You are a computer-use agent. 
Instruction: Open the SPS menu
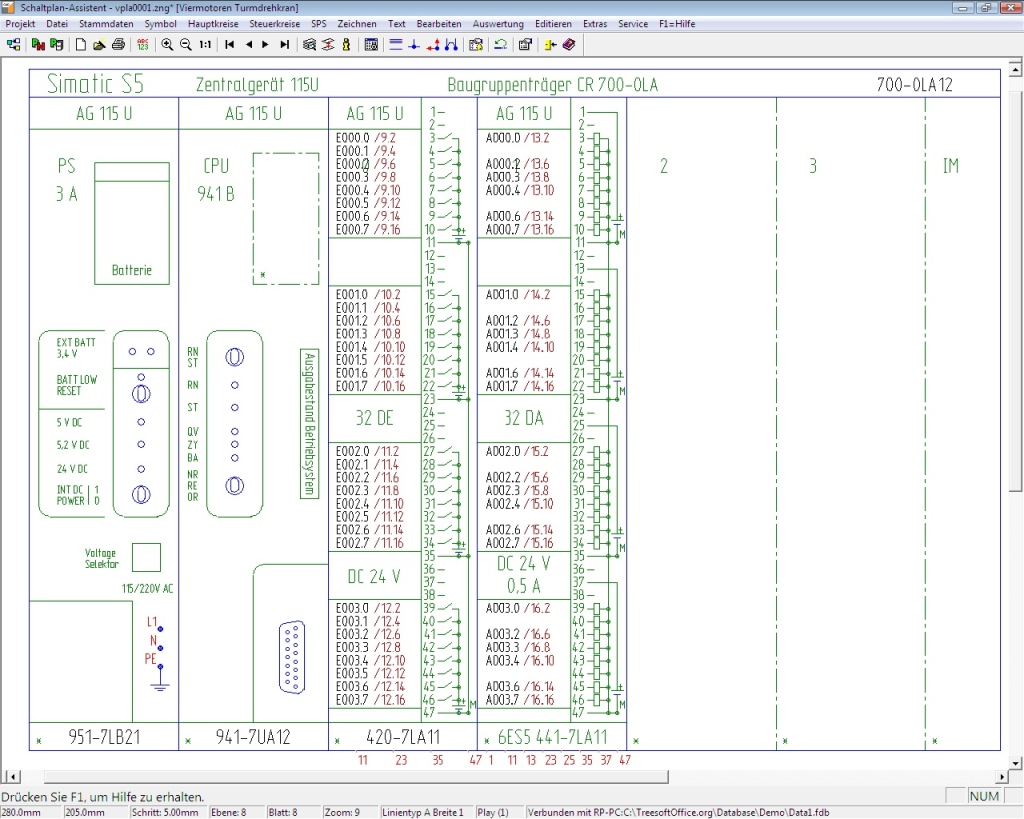click(x=318, y=23)
